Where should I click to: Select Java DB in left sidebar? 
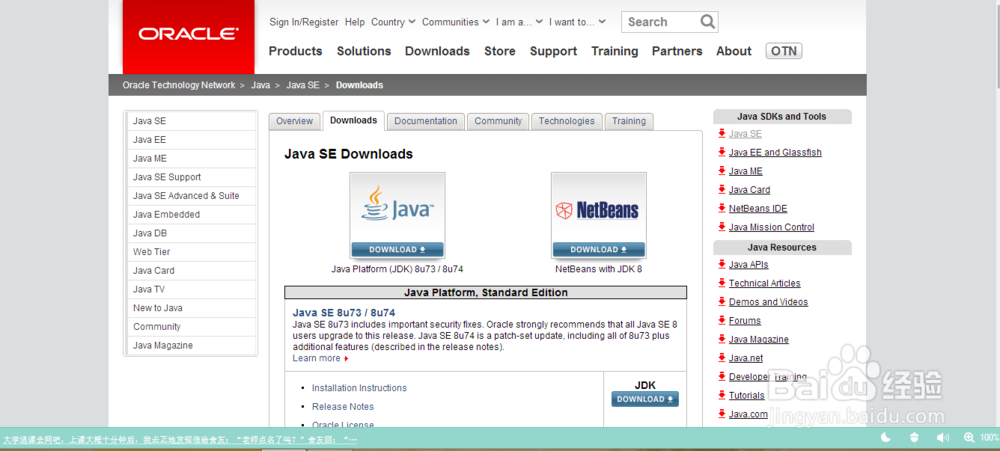pyautogui.click(x=191, y=233)
